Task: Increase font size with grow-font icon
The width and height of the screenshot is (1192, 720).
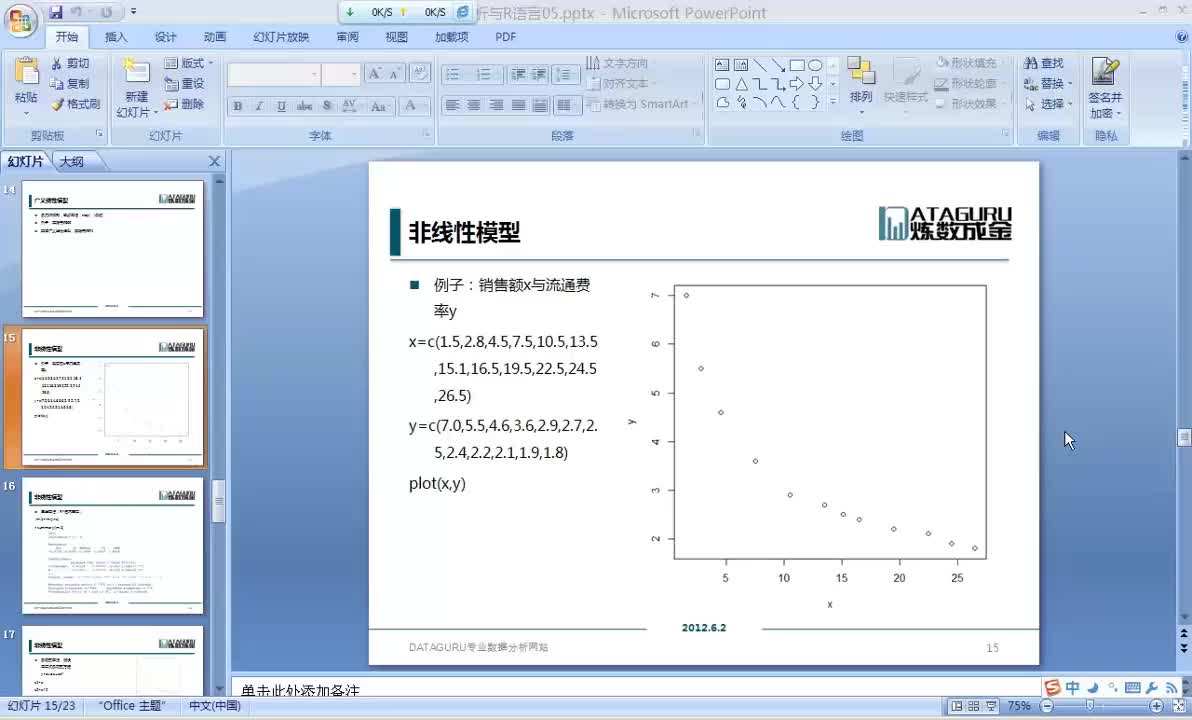Action: coord(373,74)
